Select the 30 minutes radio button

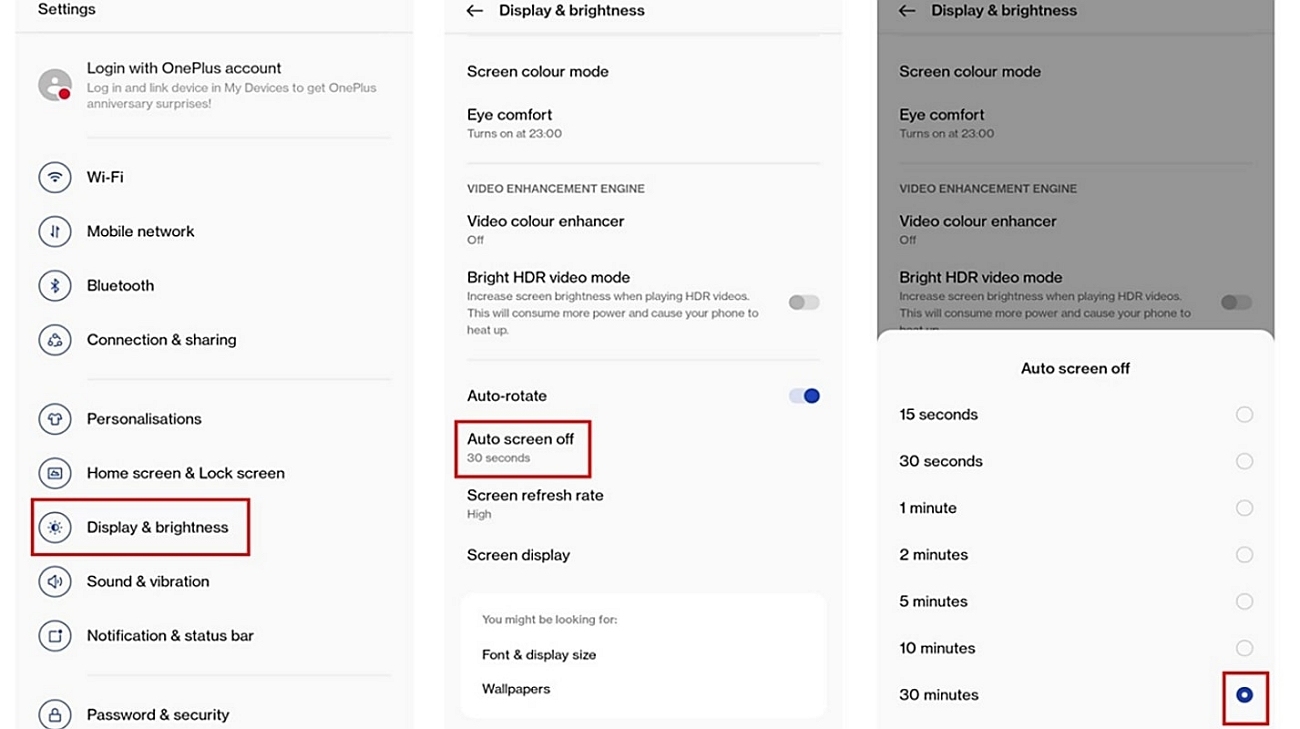pos(1244,695)
